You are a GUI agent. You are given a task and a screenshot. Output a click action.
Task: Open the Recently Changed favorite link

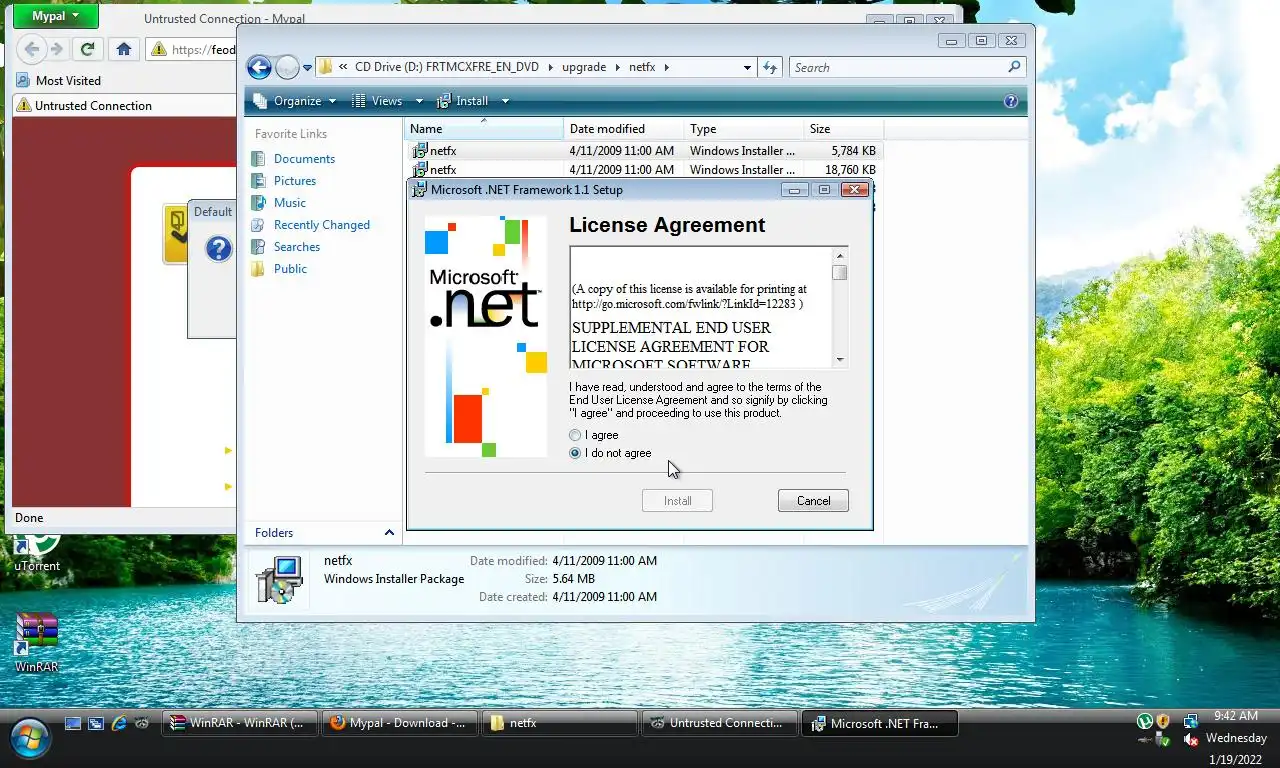pos(322,225)
